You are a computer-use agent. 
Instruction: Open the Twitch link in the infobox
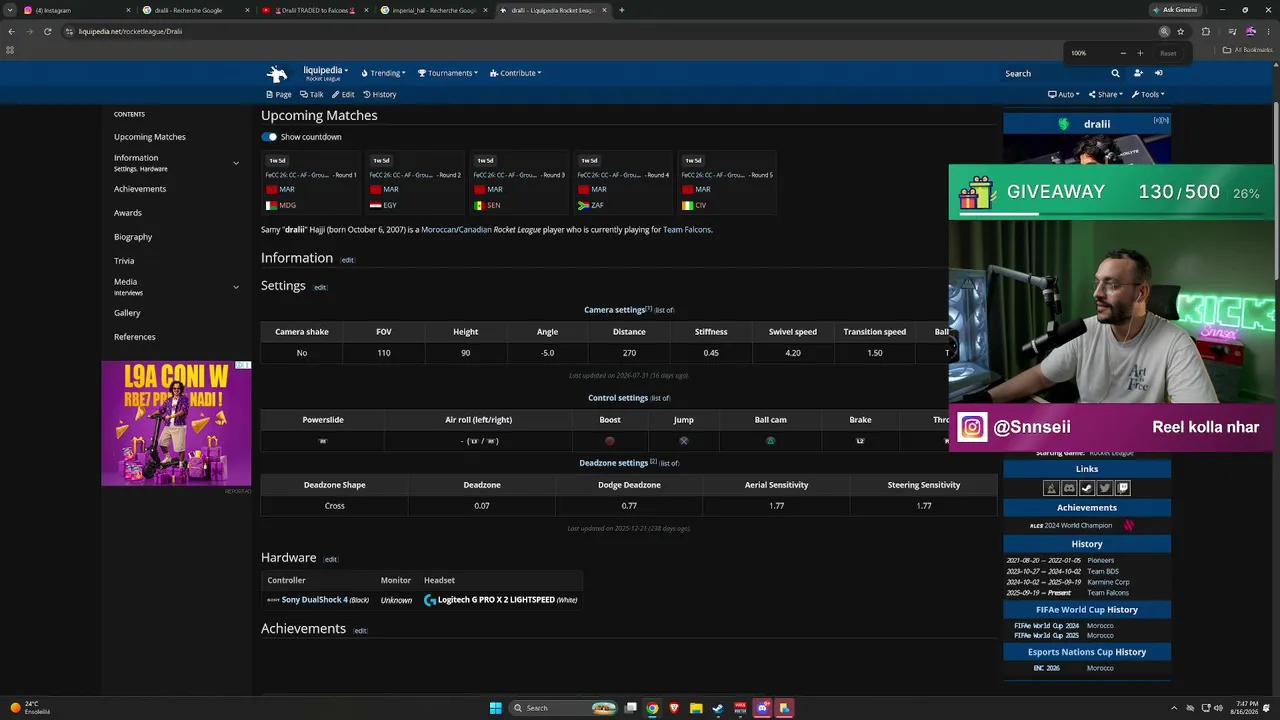click(x=1123, y=488)
